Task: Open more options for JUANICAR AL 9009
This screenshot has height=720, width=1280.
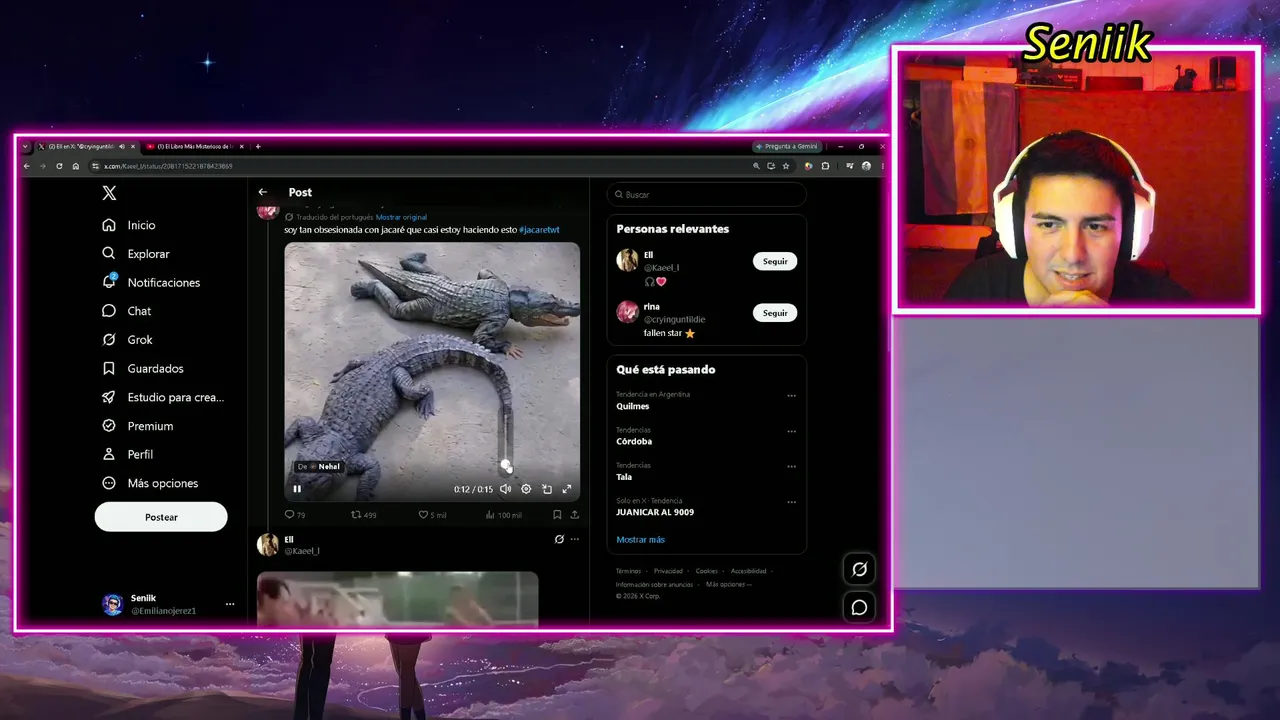Action: point(791,502)
